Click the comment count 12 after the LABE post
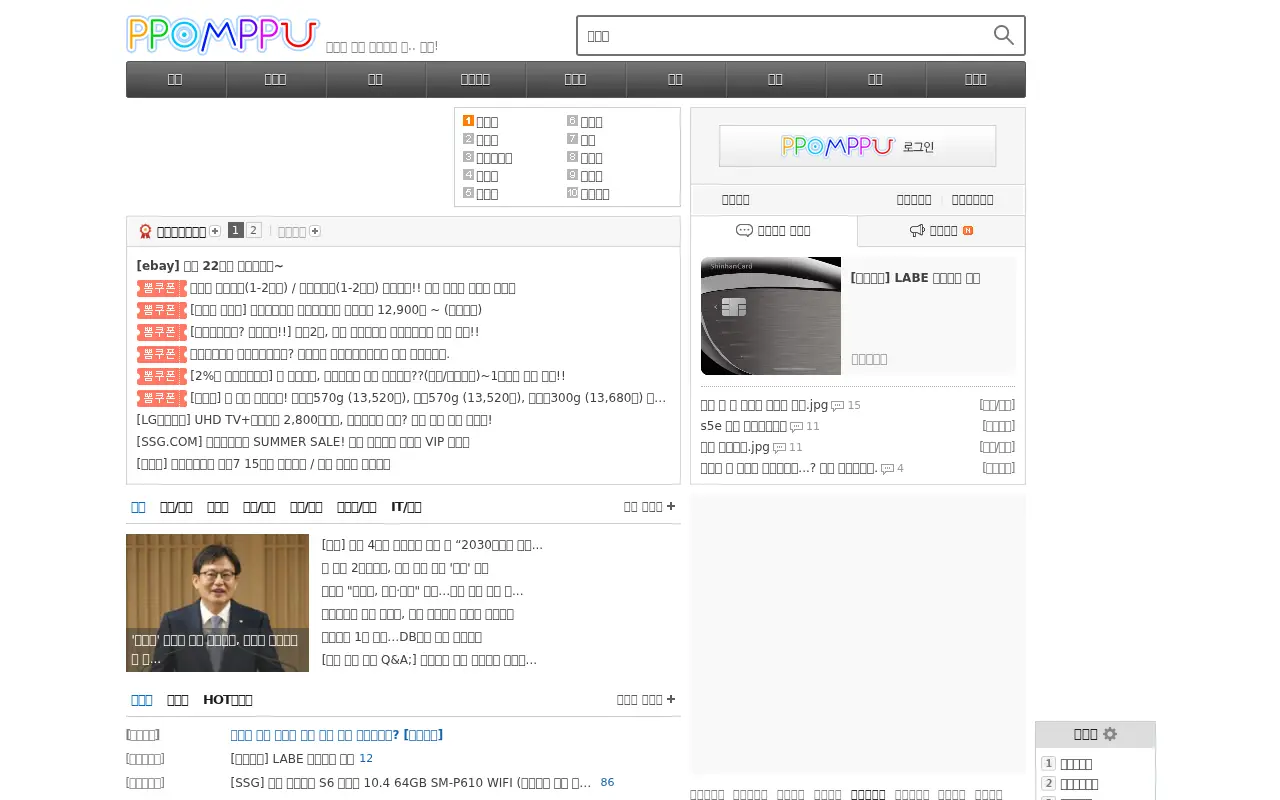The height and width of the screenshot is (800, 1280). coord(366,759)
